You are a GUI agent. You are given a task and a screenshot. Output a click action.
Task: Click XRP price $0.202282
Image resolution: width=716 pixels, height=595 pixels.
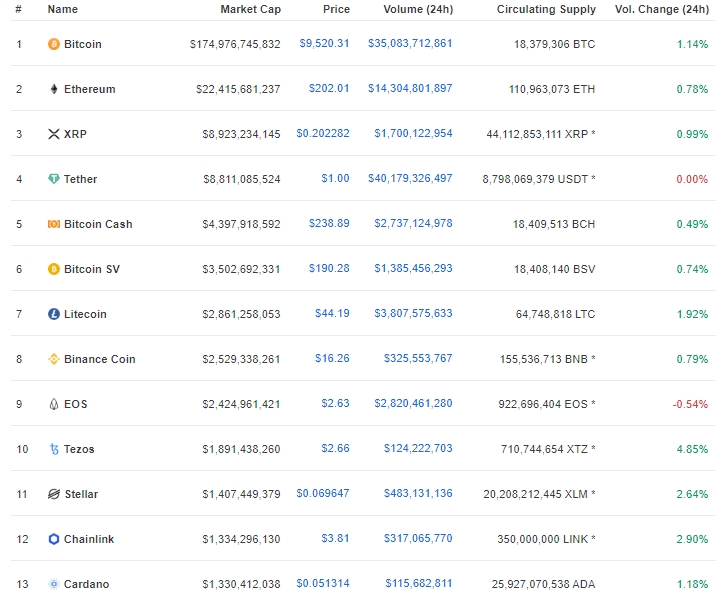(323, 133)
